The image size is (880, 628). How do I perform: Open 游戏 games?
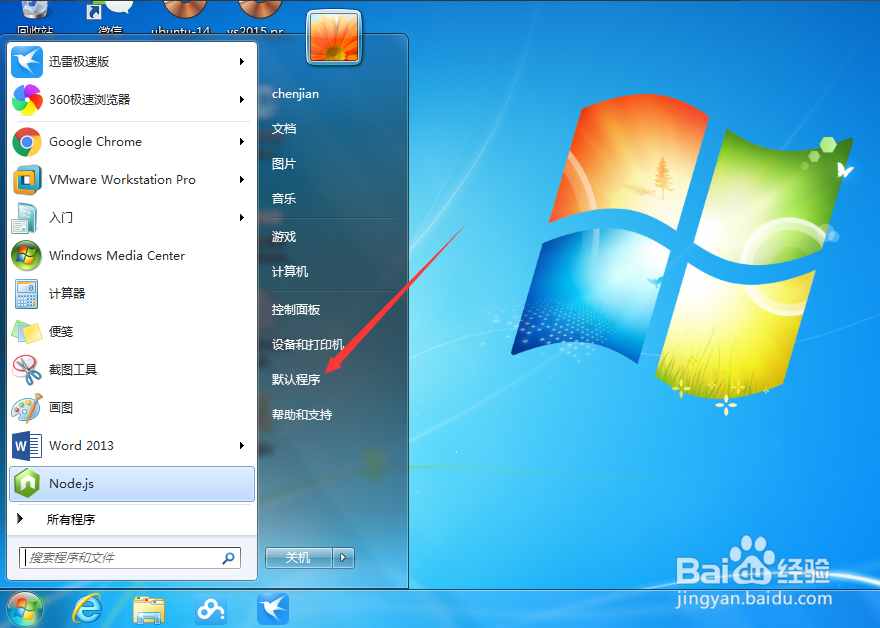click(x=284, y=237)
